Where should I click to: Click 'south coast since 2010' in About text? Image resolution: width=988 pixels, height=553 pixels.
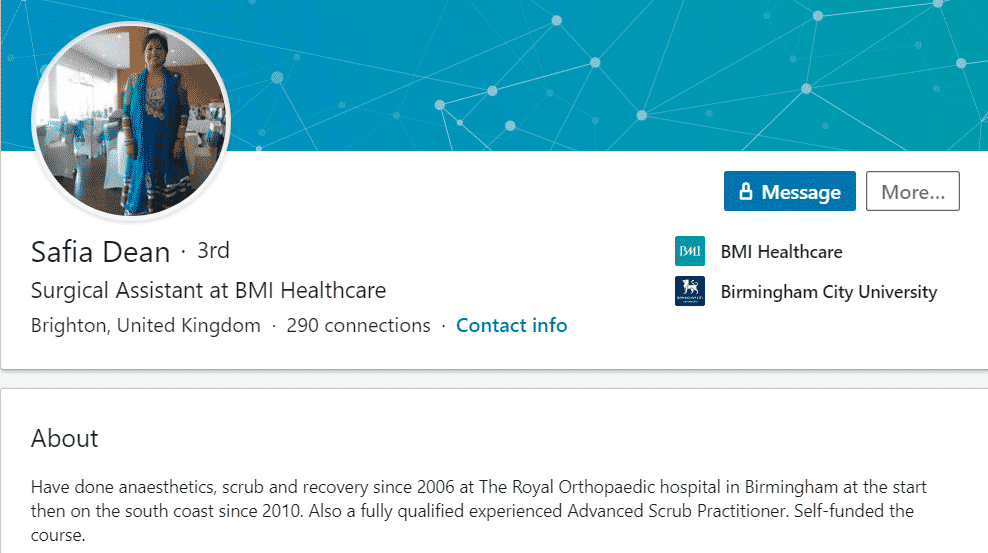tap(214, 511)
